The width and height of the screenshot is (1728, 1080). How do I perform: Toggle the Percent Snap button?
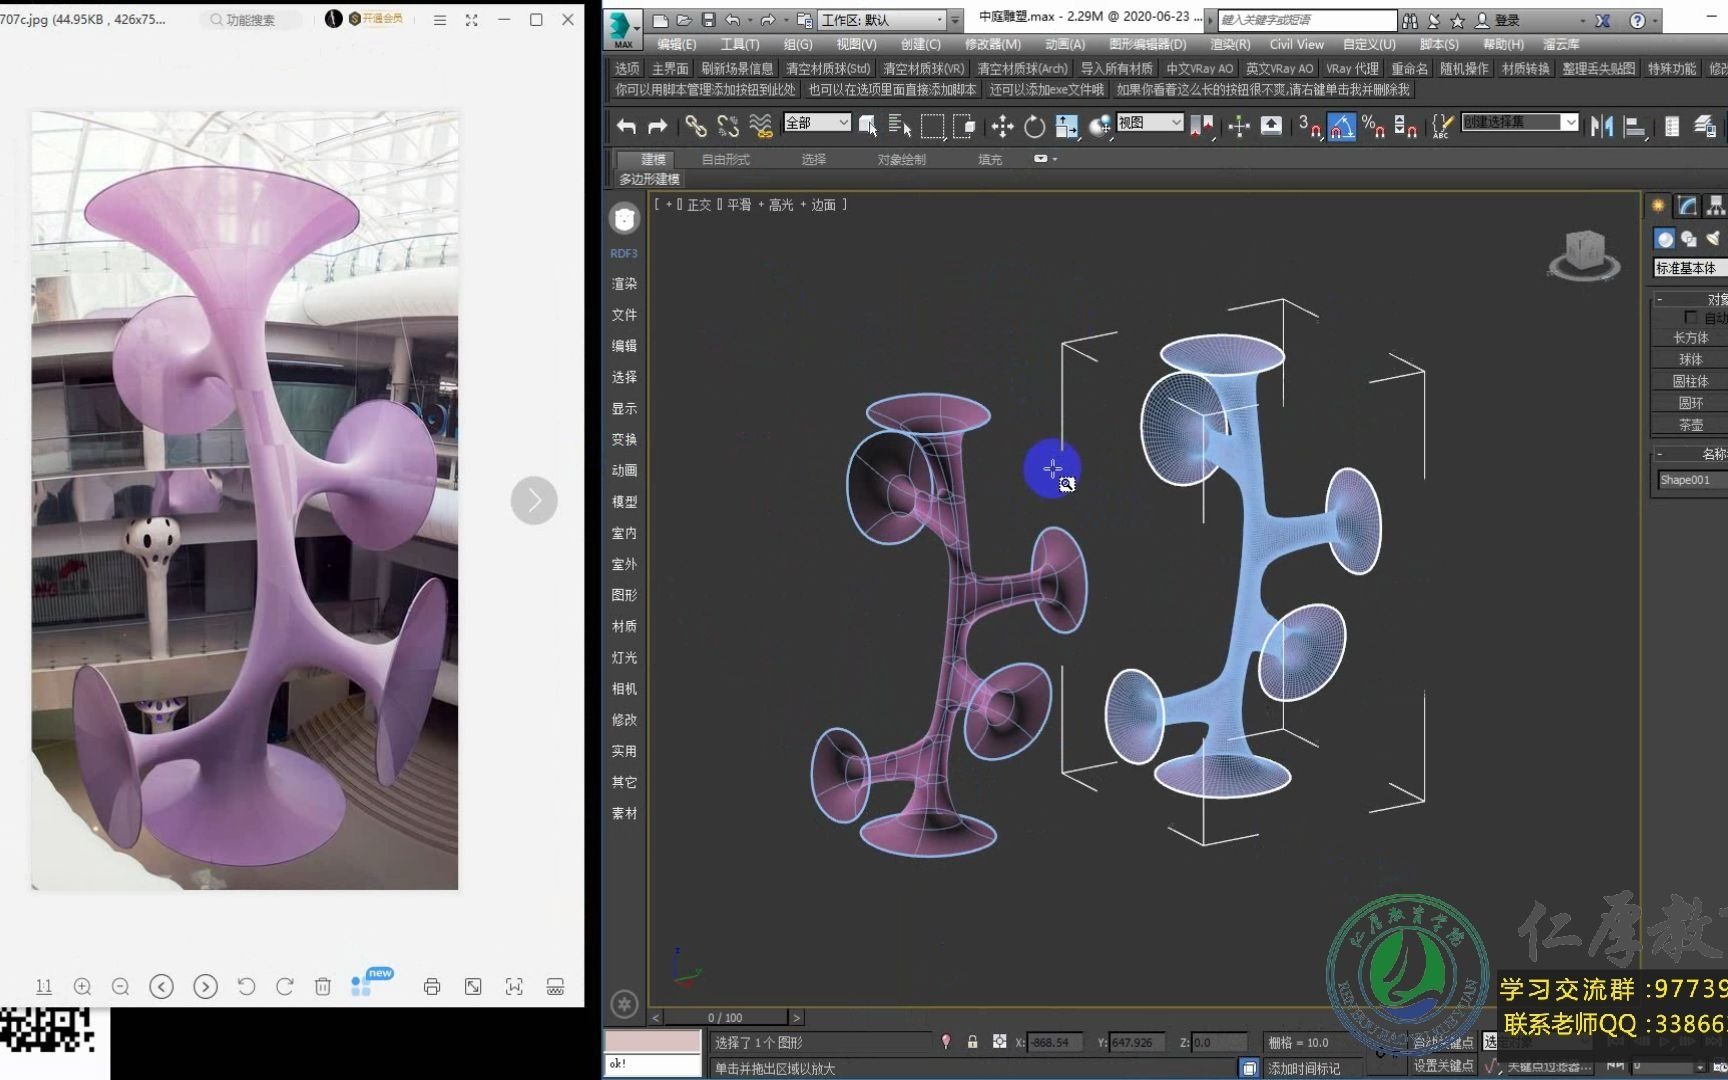click(1374, 126)
